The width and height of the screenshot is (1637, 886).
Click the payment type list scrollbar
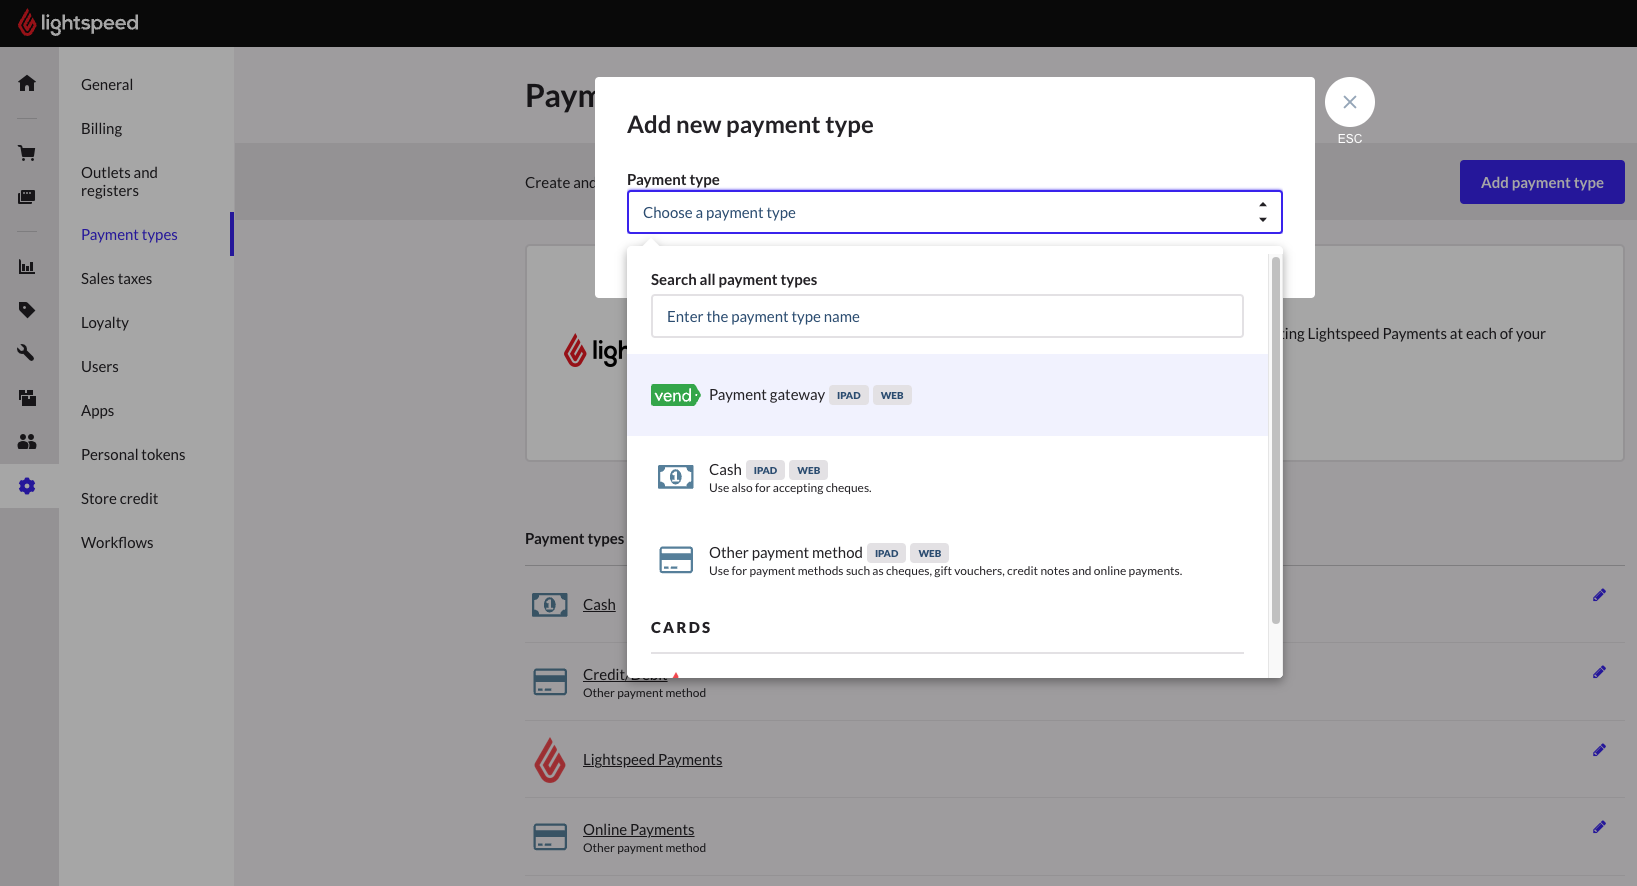pos(1275,440)
